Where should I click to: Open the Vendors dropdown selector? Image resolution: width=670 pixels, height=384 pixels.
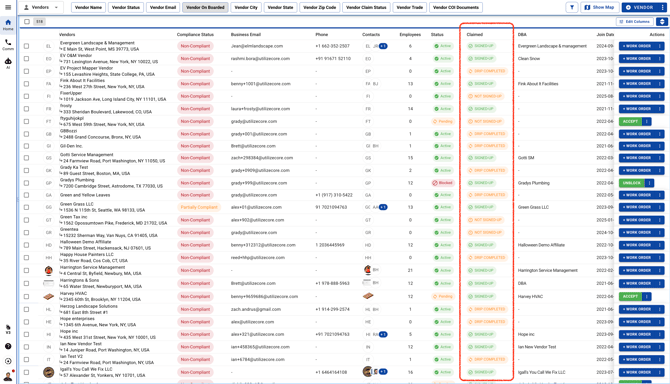41,7
